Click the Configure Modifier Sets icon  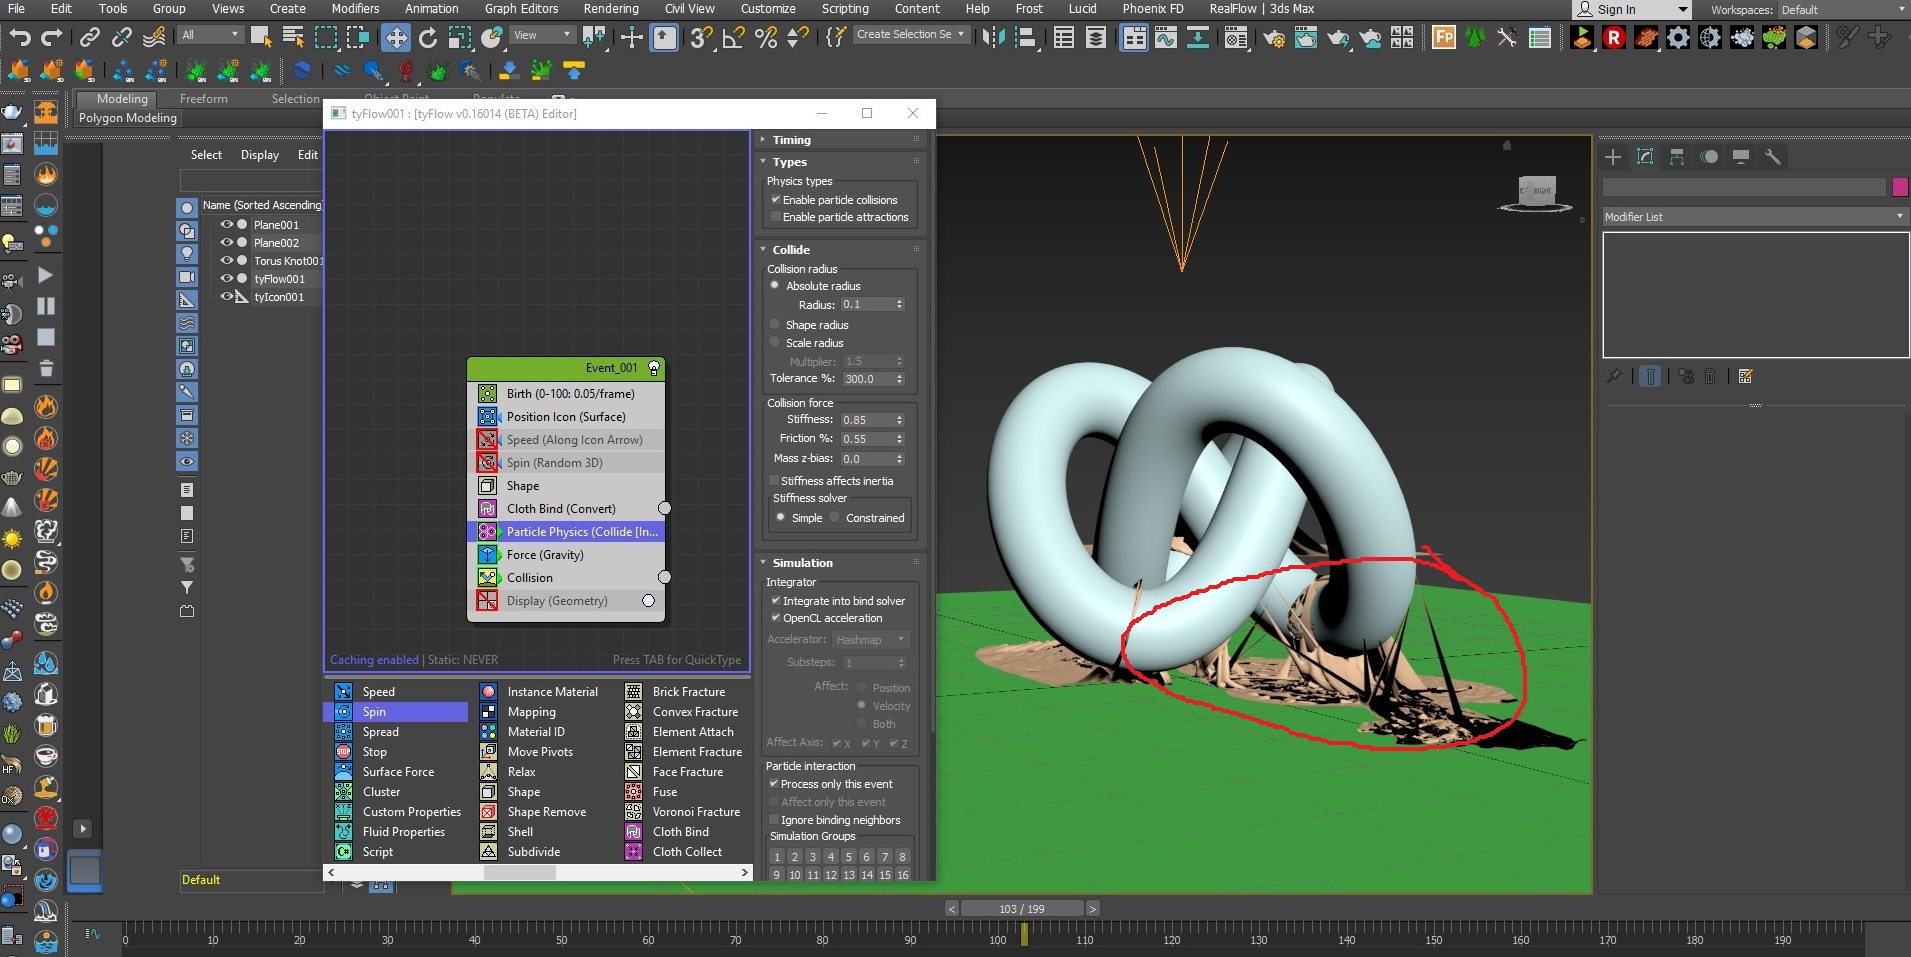(x=1746, y=377)
